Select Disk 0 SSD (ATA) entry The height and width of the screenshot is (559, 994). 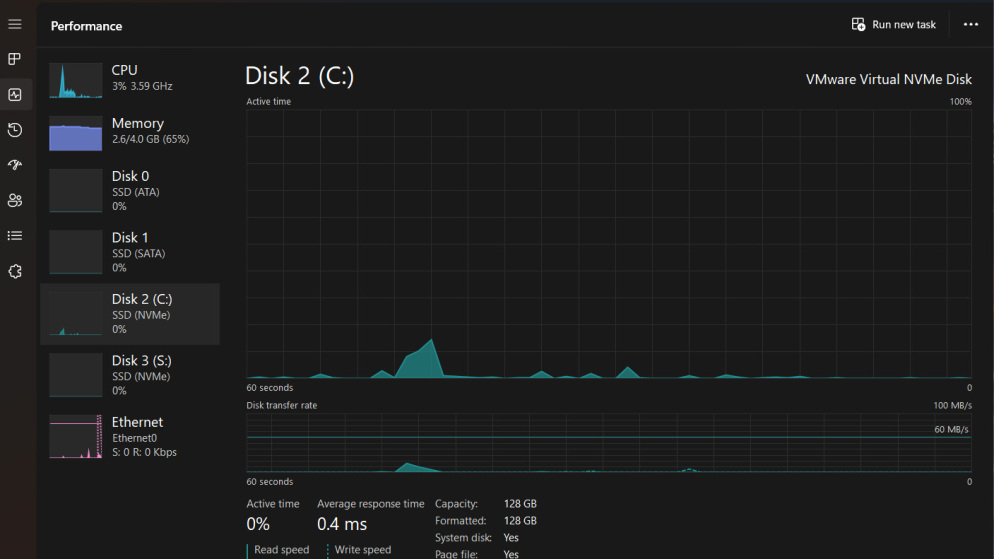(x=130, y=191)
